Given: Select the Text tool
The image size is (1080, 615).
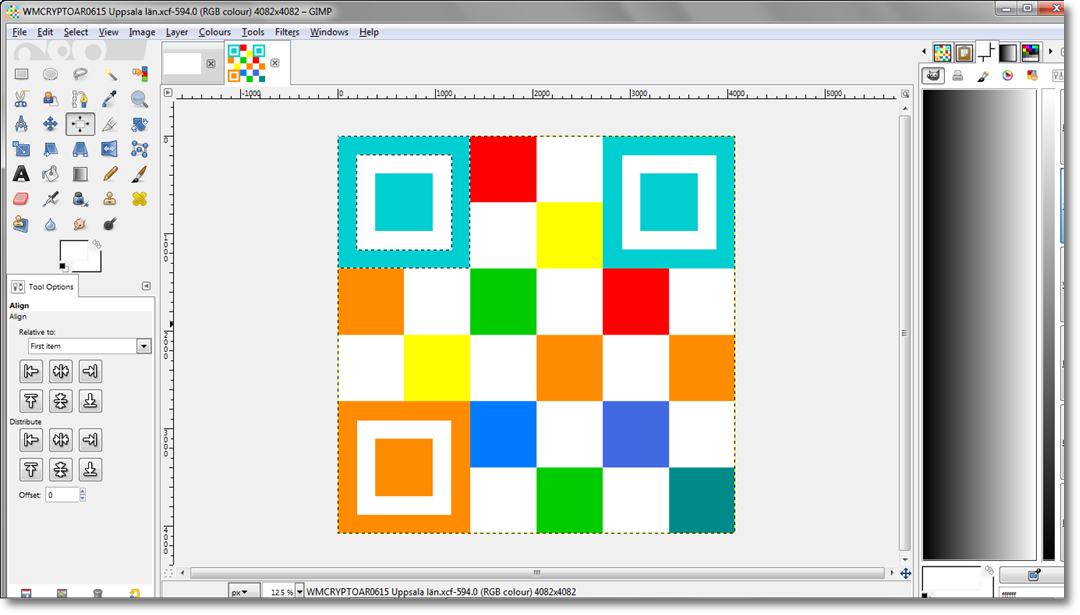Looking at the screenshot, I should point(21,174).
